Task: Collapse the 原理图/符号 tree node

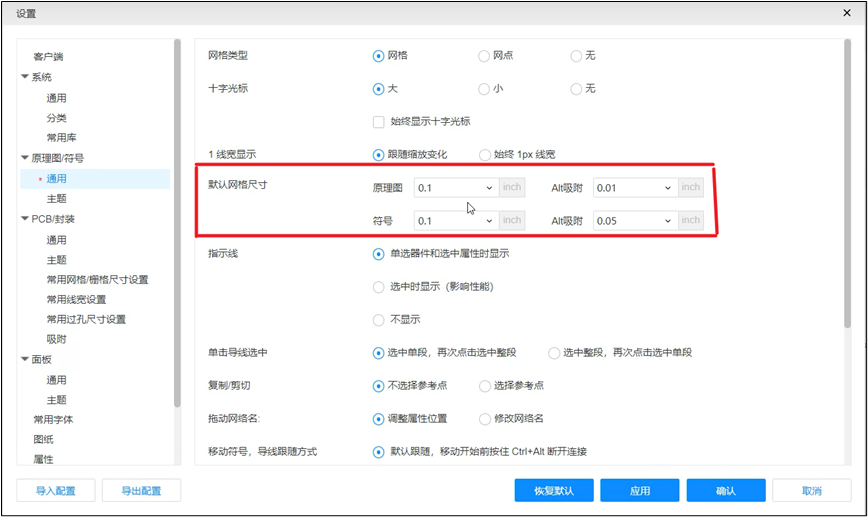Action: [25, 158]
